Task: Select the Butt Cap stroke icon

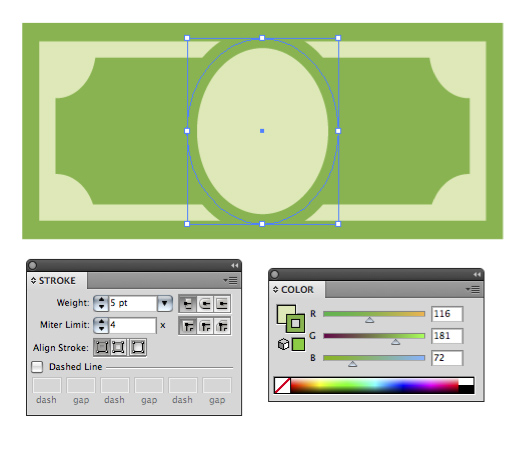Action: (188, 304)
